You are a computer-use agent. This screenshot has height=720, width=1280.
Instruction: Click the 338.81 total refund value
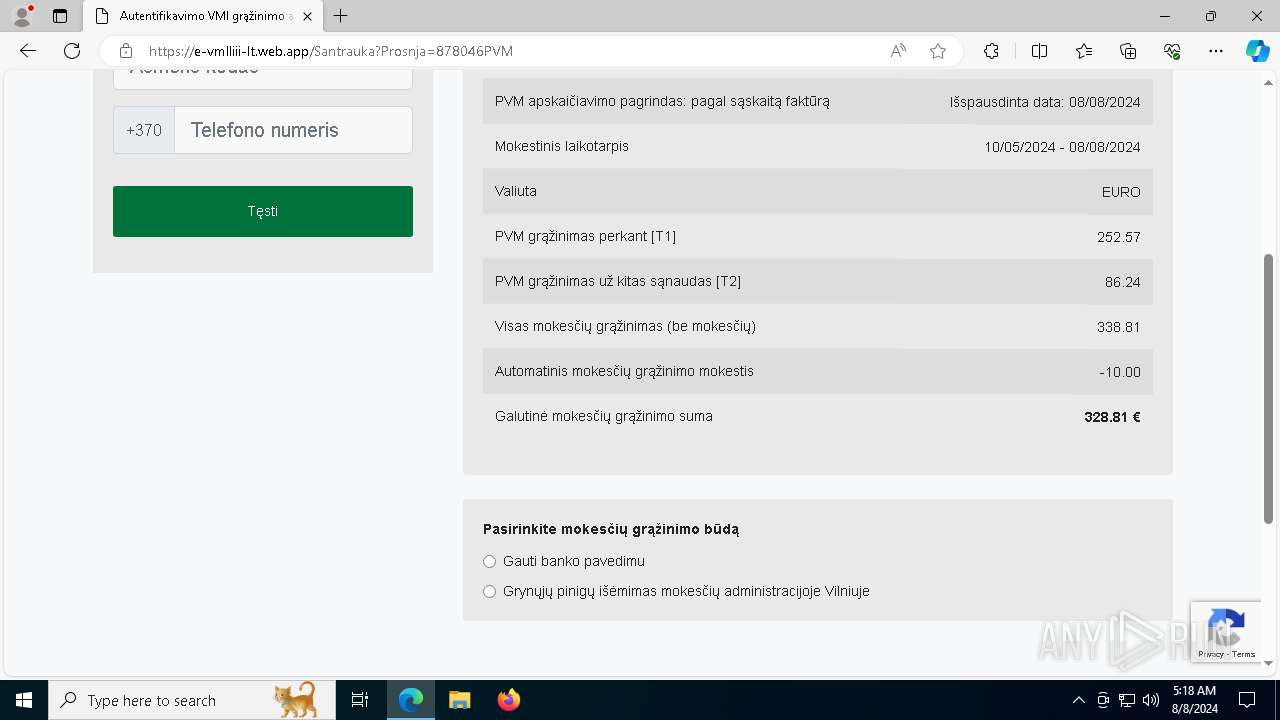1119,327
